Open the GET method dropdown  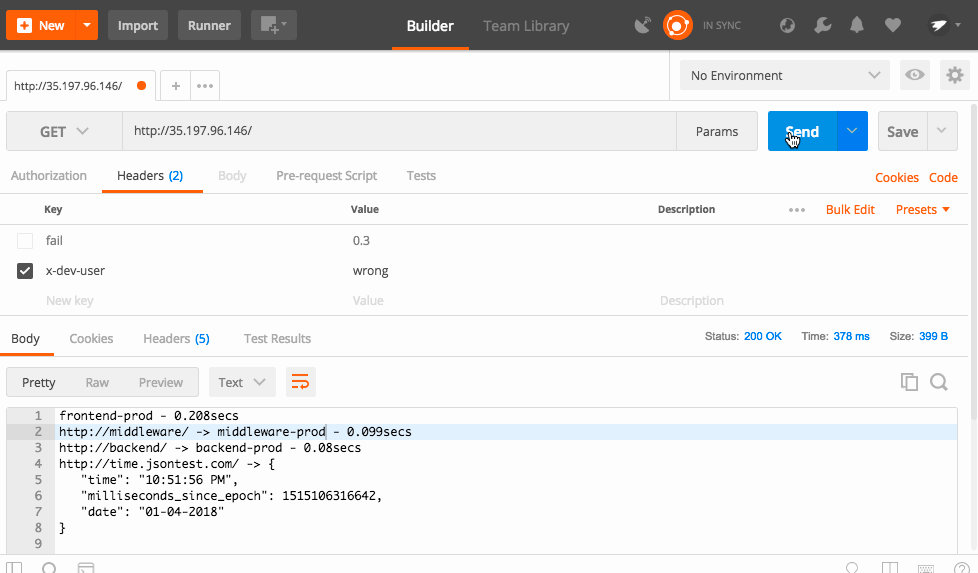(x=64, y=132)
